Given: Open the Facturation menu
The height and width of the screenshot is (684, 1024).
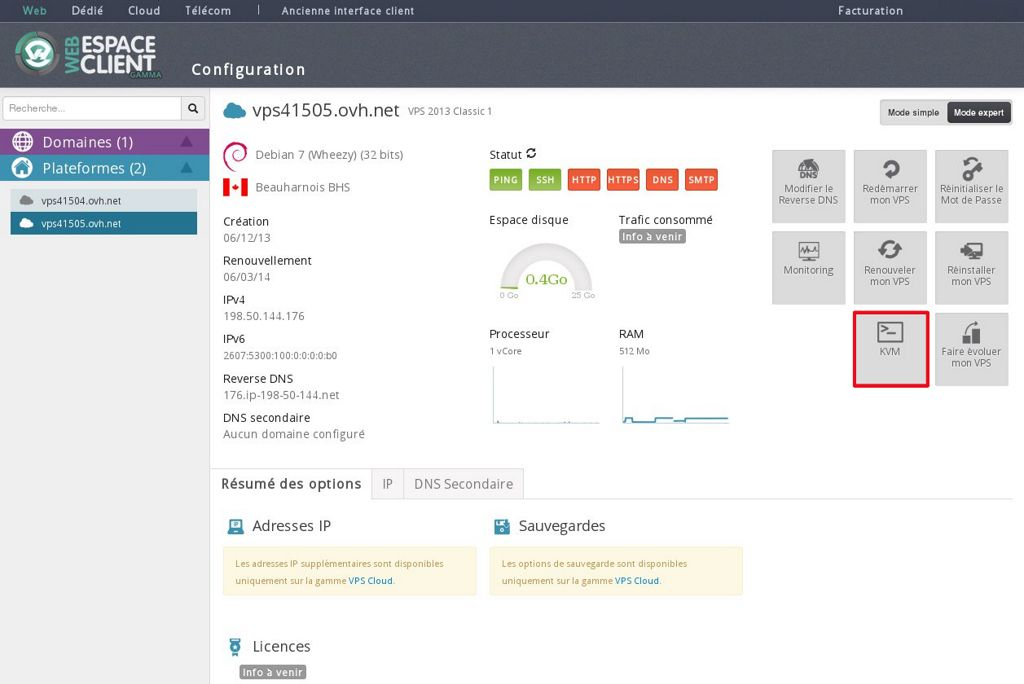Looking at the screenshot, I should [x=870, y=11].
